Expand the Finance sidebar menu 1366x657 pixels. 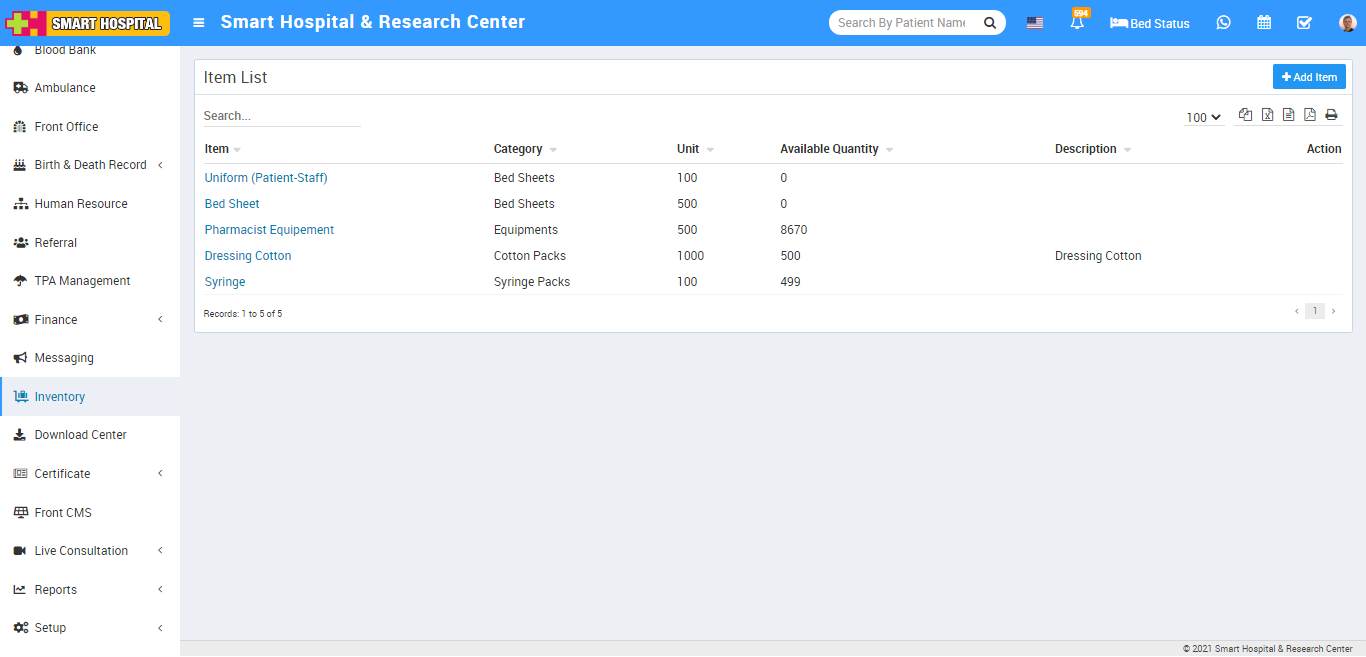coord(89,320)
